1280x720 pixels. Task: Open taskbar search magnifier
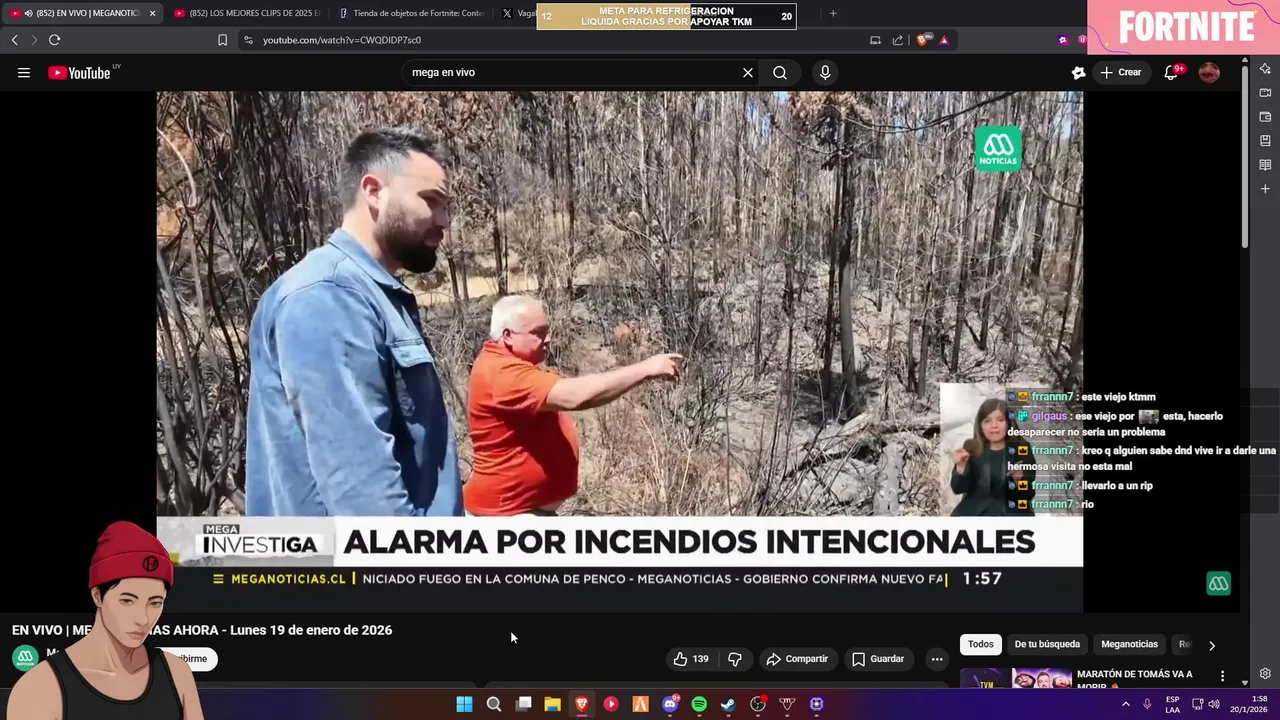(494, 704)
